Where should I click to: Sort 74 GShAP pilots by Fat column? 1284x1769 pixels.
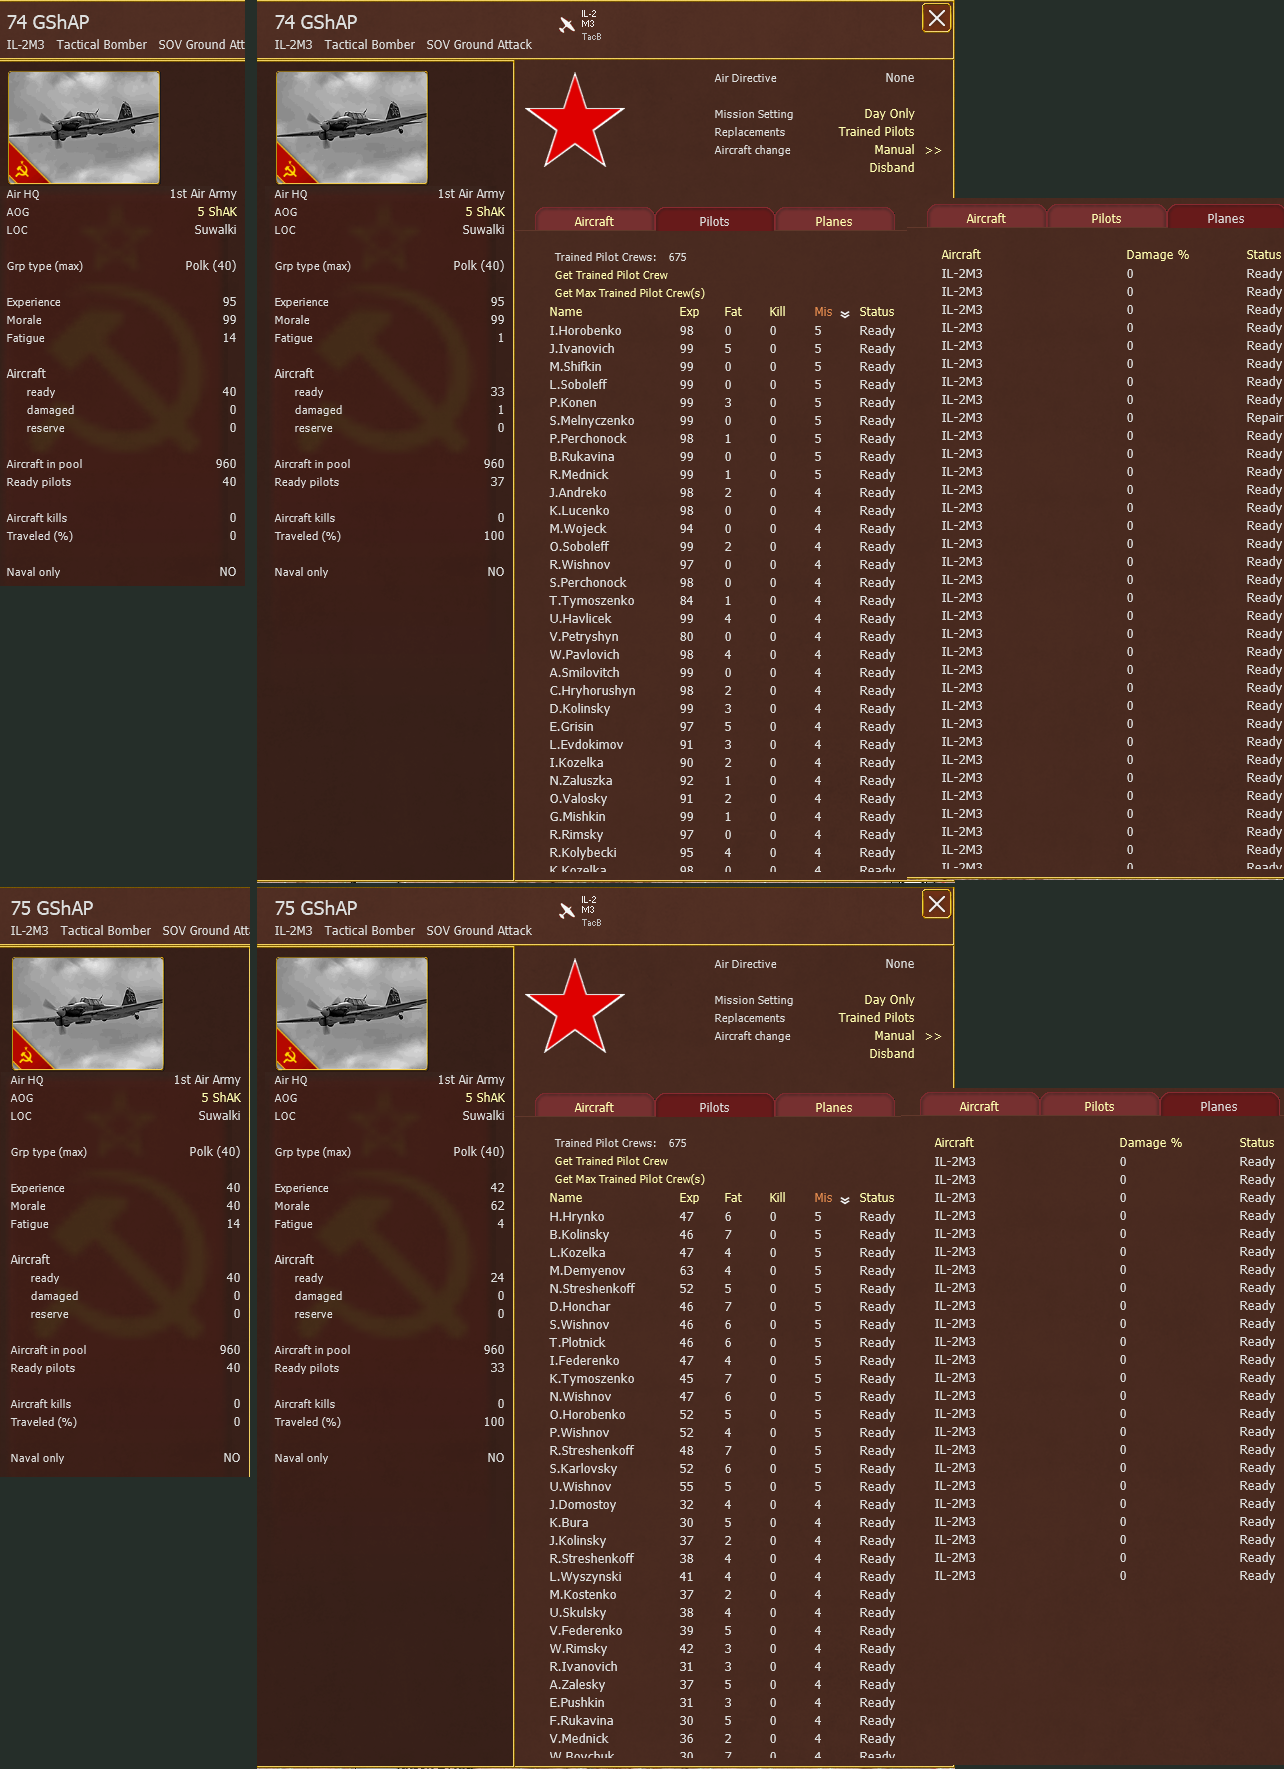(733, 312)
